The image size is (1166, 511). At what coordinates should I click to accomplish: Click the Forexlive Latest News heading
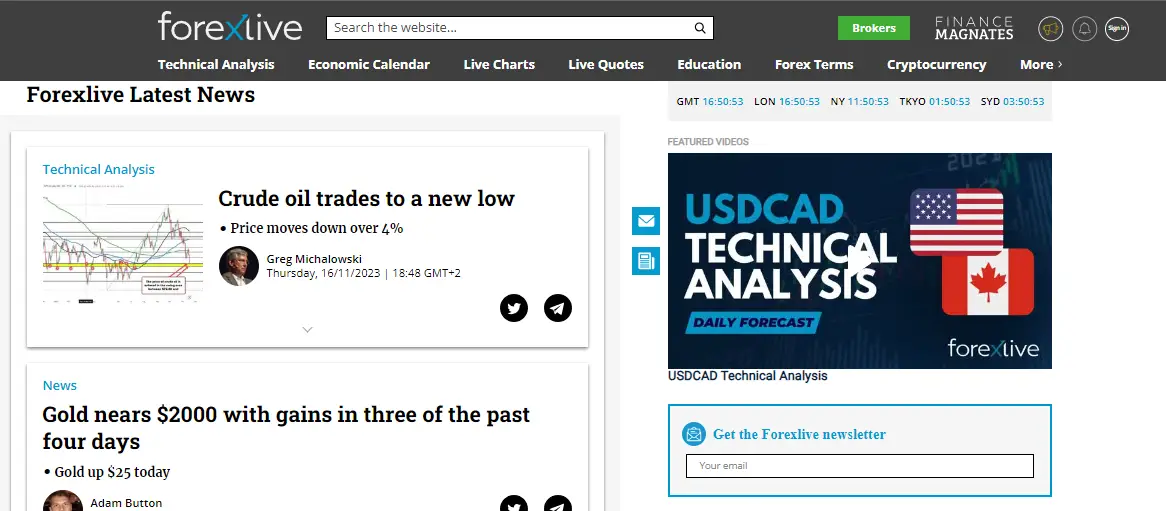(x=141, y=95)
